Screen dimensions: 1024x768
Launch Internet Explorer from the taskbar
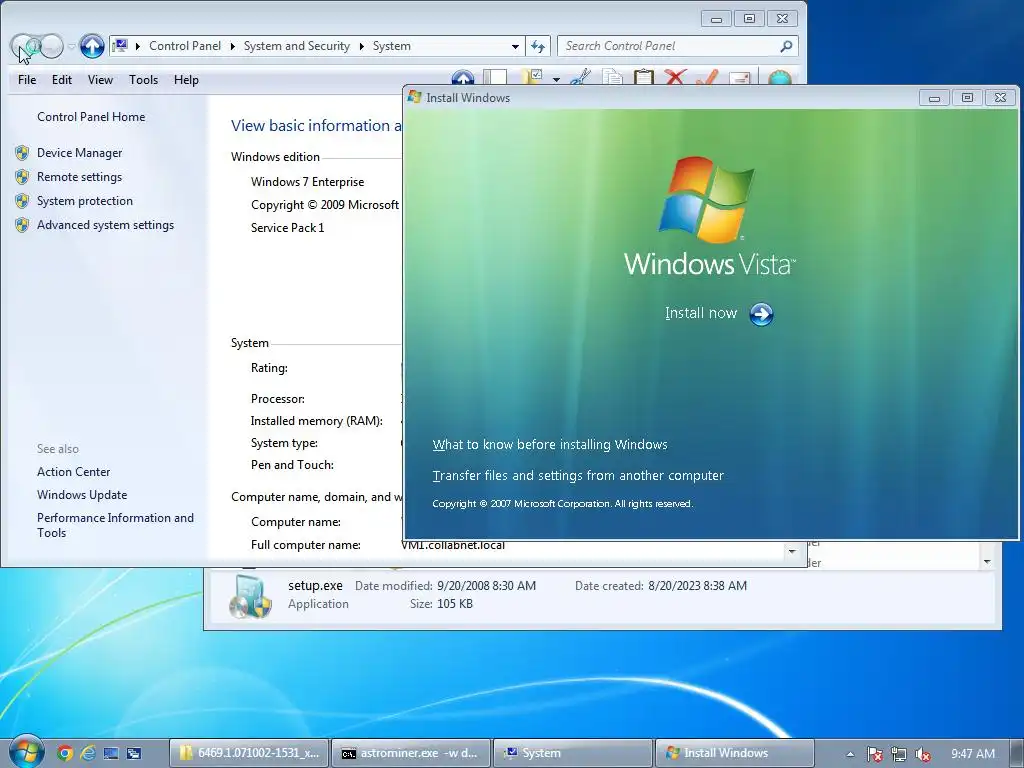[x=88, y=753]
